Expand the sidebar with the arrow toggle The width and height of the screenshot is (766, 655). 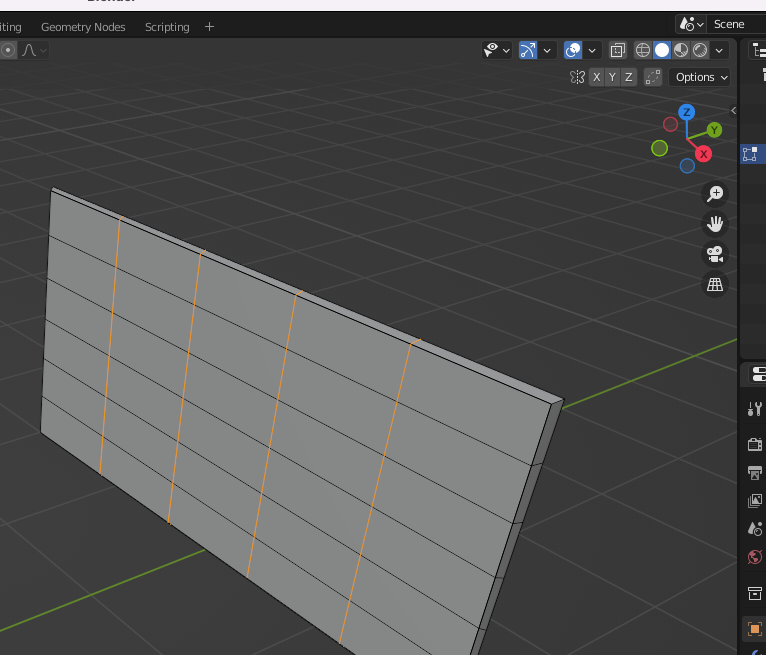click(x=733, y=111)
